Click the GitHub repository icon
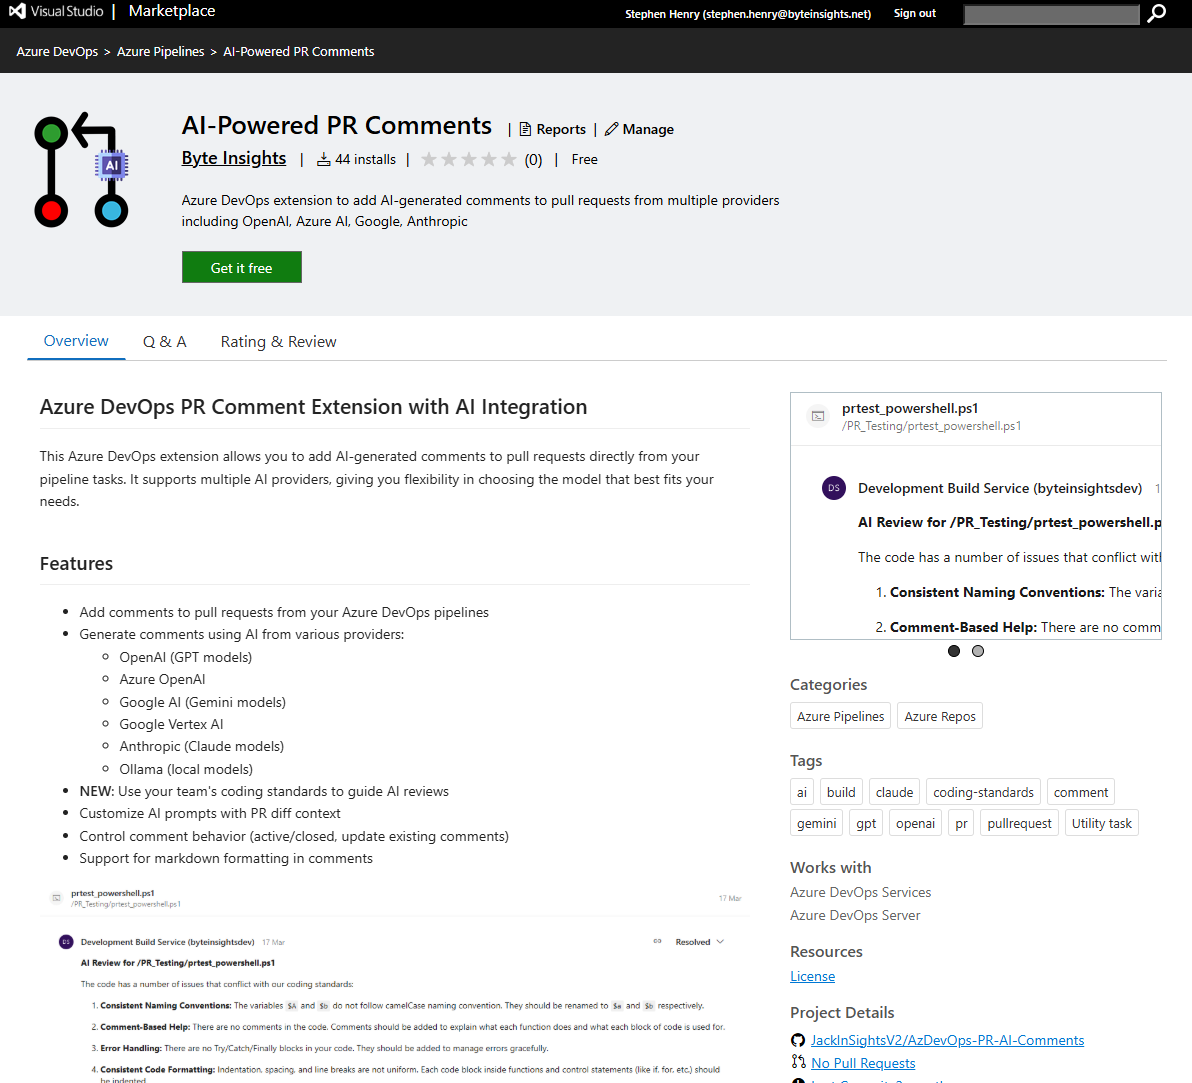 click(x=798, y=1040)
